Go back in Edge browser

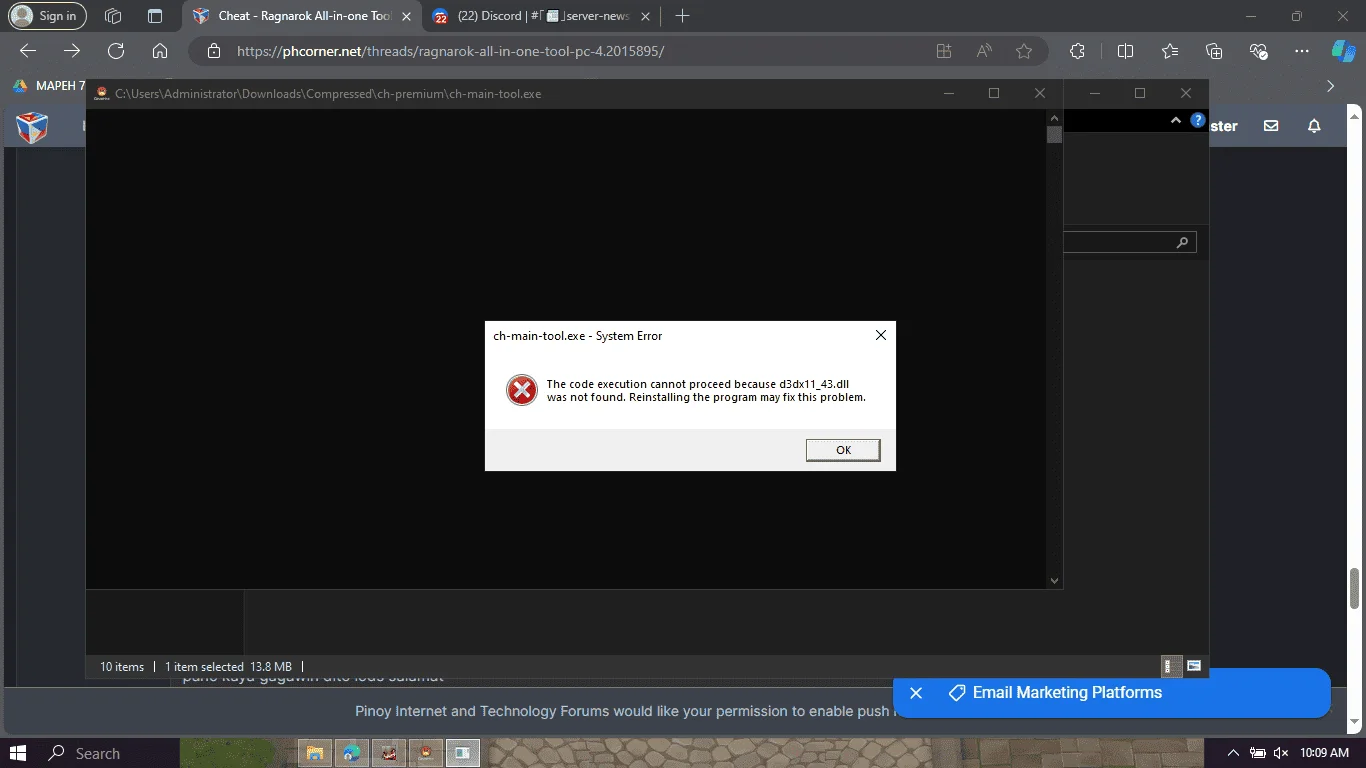(28, 51)
